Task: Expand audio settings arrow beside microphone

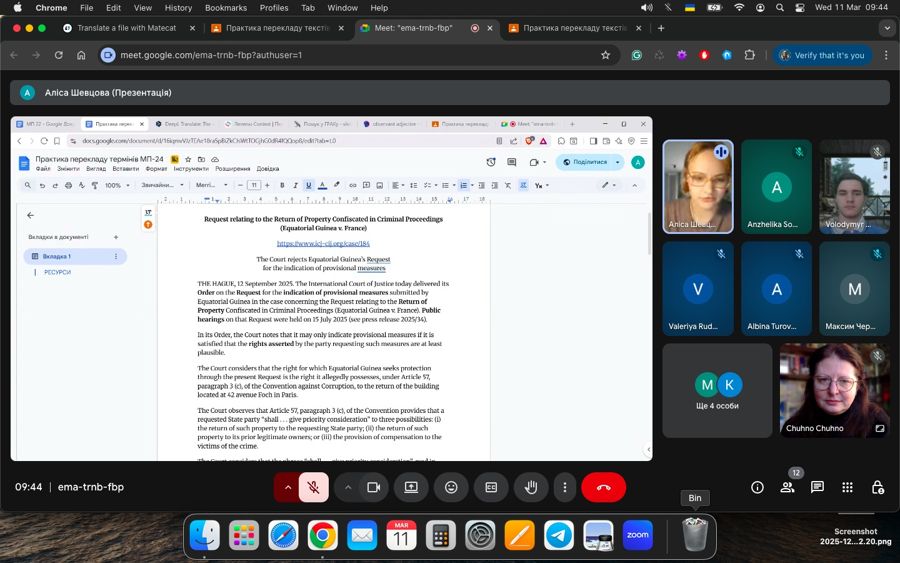Action: click(x=288, y=487)
